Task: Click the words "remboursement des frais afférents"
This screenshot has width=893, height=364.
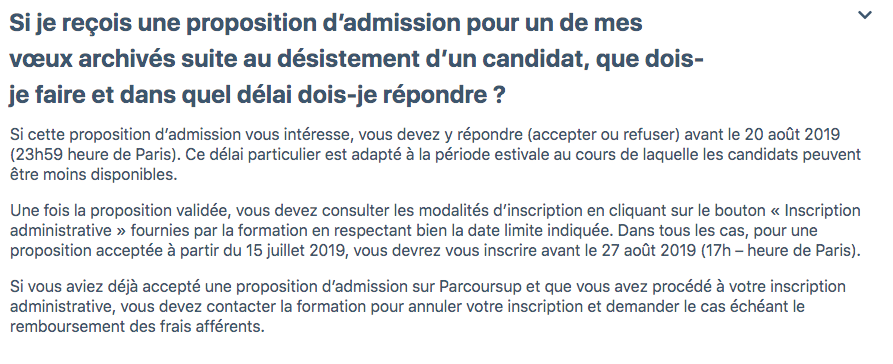Action: point(136,327)
